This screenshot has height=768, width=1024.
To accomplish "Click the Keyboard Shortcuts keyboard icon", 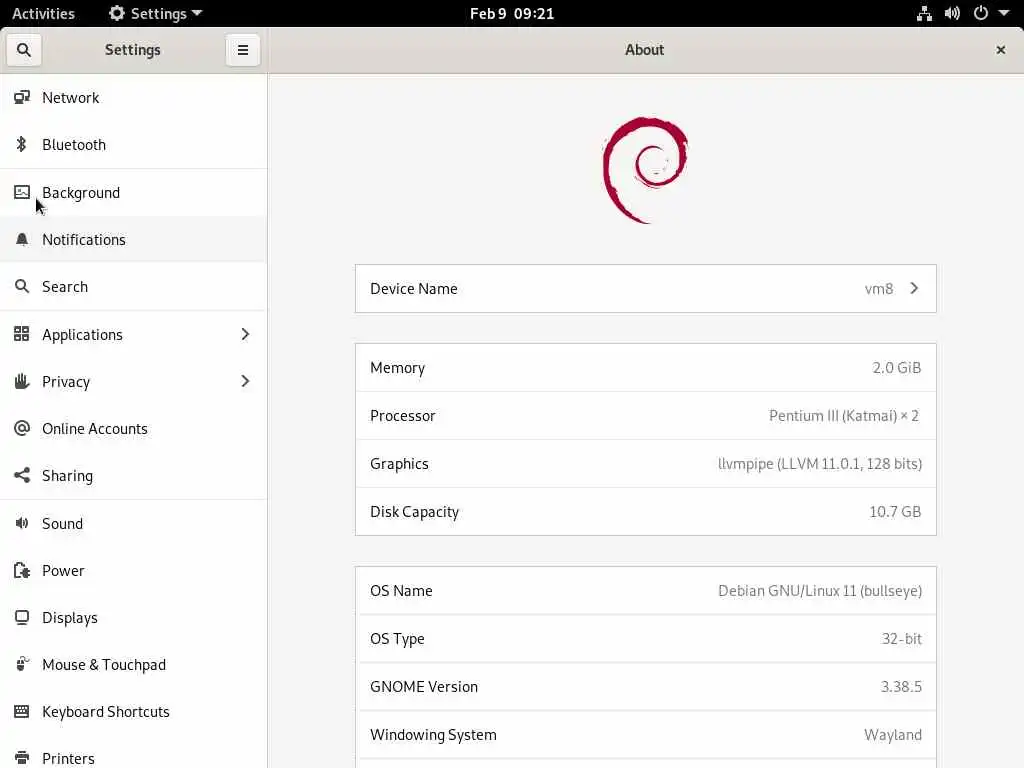I will [x=22, y=711].
